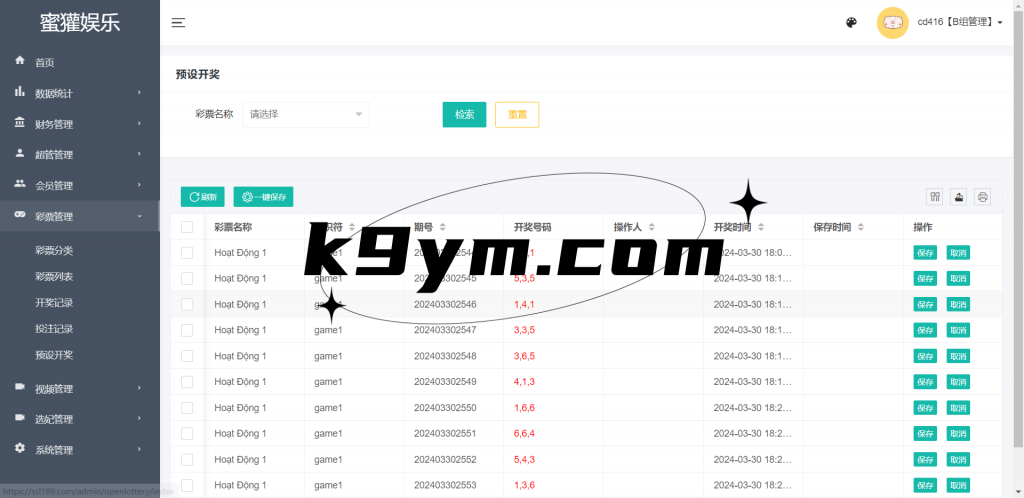Viewport: 1024px width, 498px height.
Task: Check the row for 期号 202403302548
Action: [187, 356]
